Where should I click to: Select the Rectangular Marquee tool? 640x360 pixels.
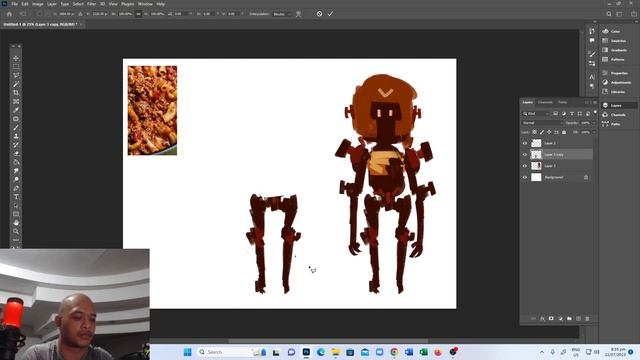click(x=16, y=67)
